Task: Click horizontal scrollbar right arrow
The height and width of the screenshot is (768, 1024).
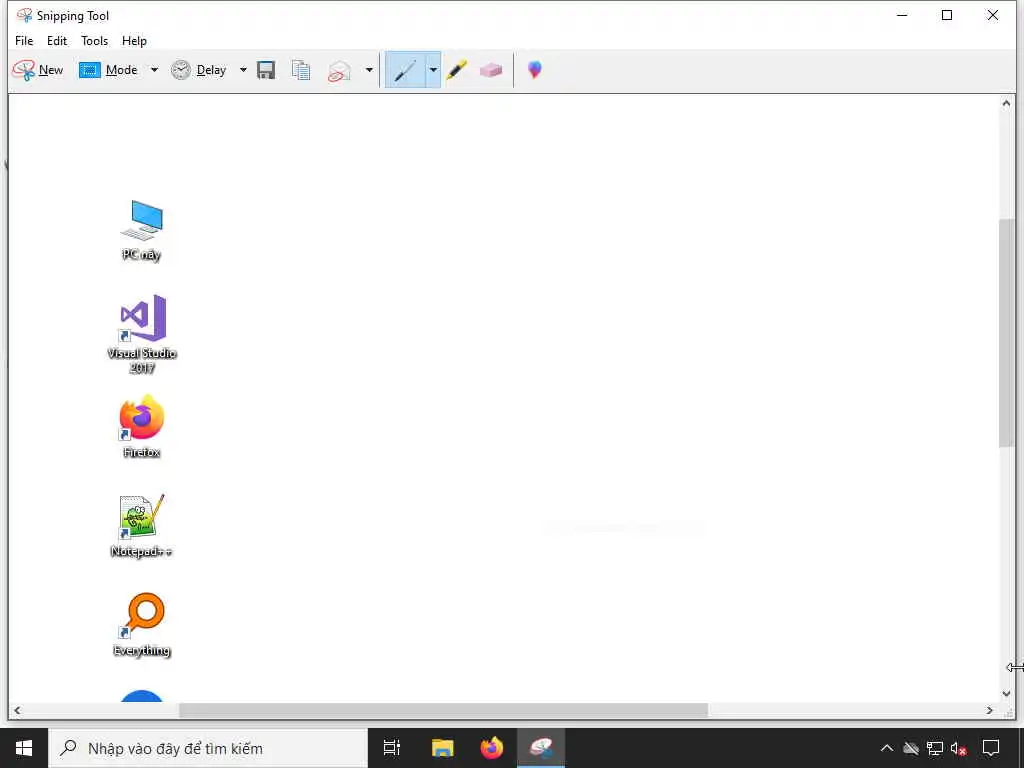Action: pos(990,710)
